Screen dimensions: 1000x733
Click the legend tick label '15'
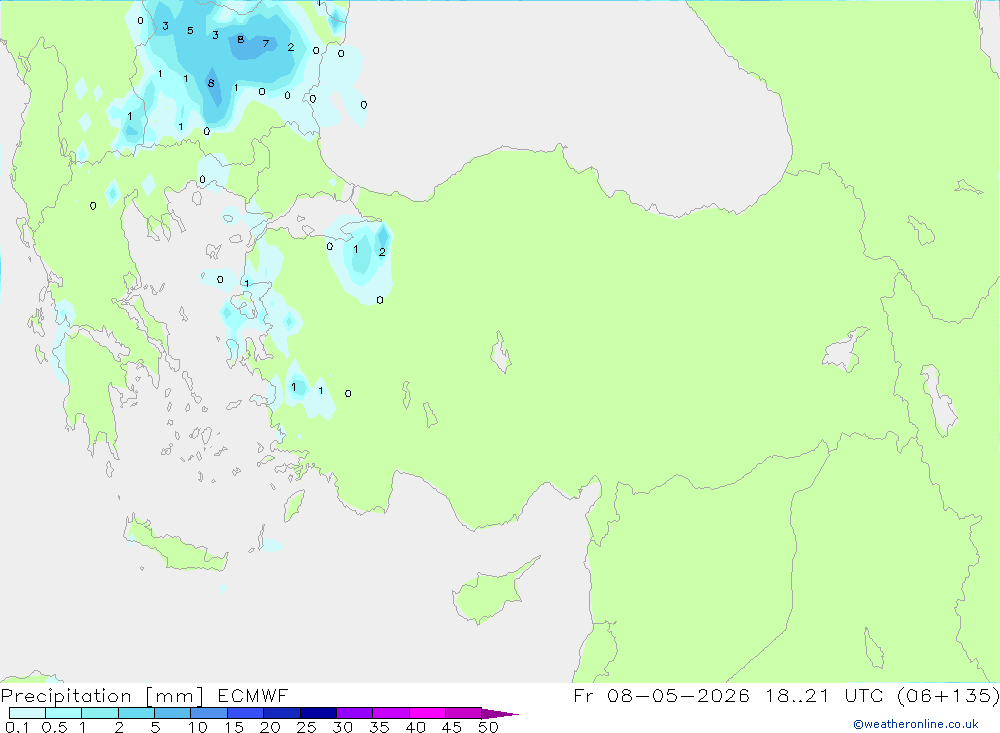[233, 727]
